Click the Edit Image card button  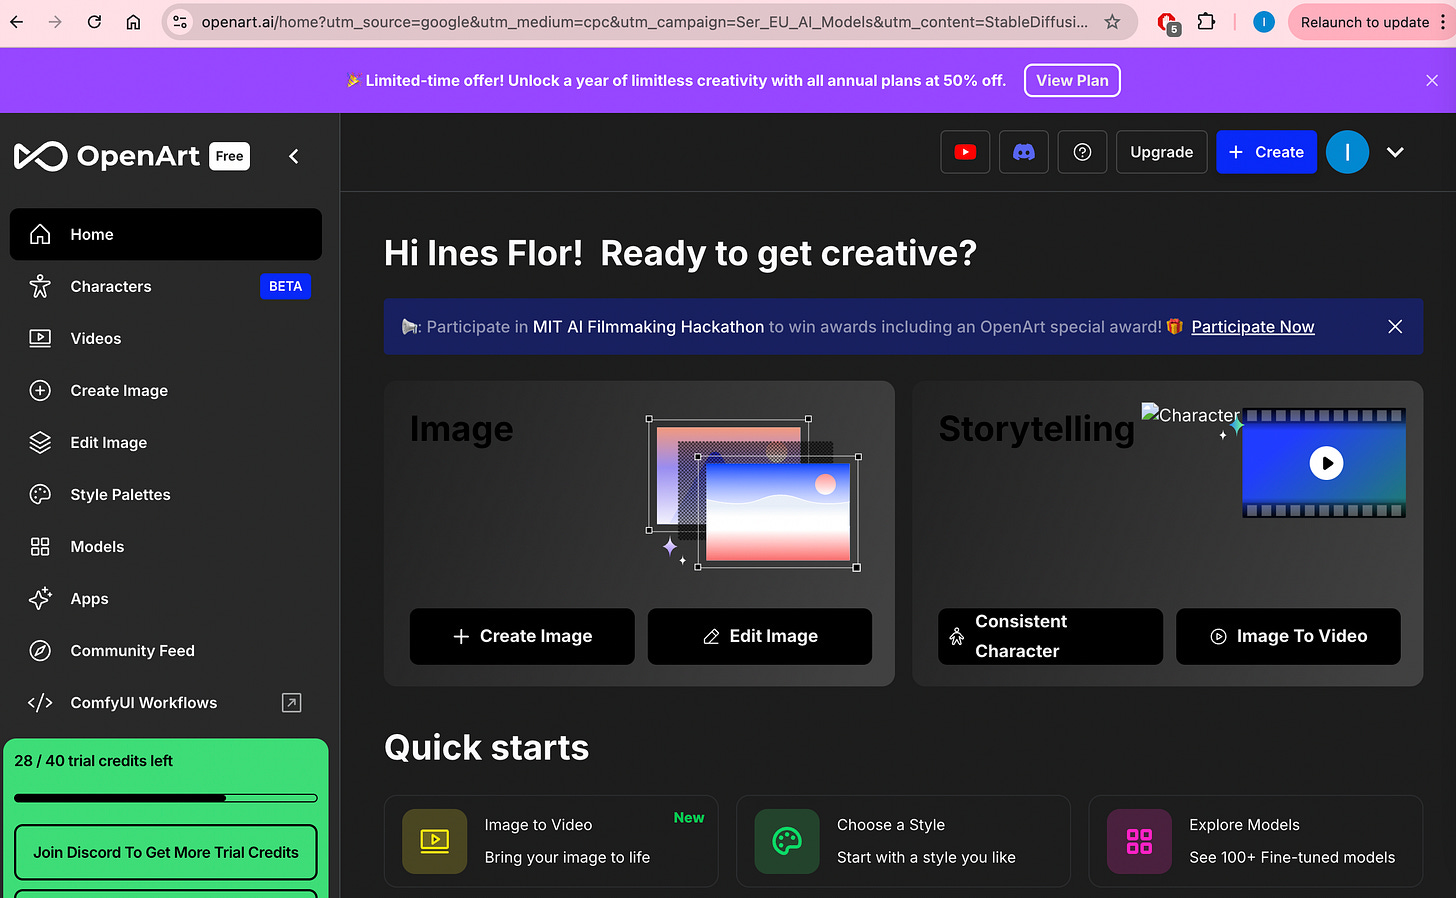[x=760, y=636]
